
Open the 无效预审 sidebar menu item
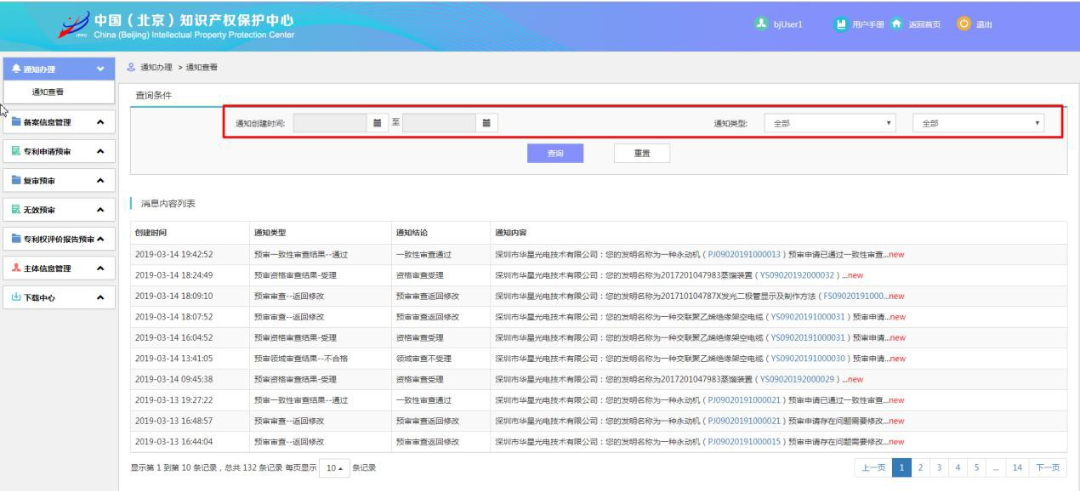[x=40, y=210]
